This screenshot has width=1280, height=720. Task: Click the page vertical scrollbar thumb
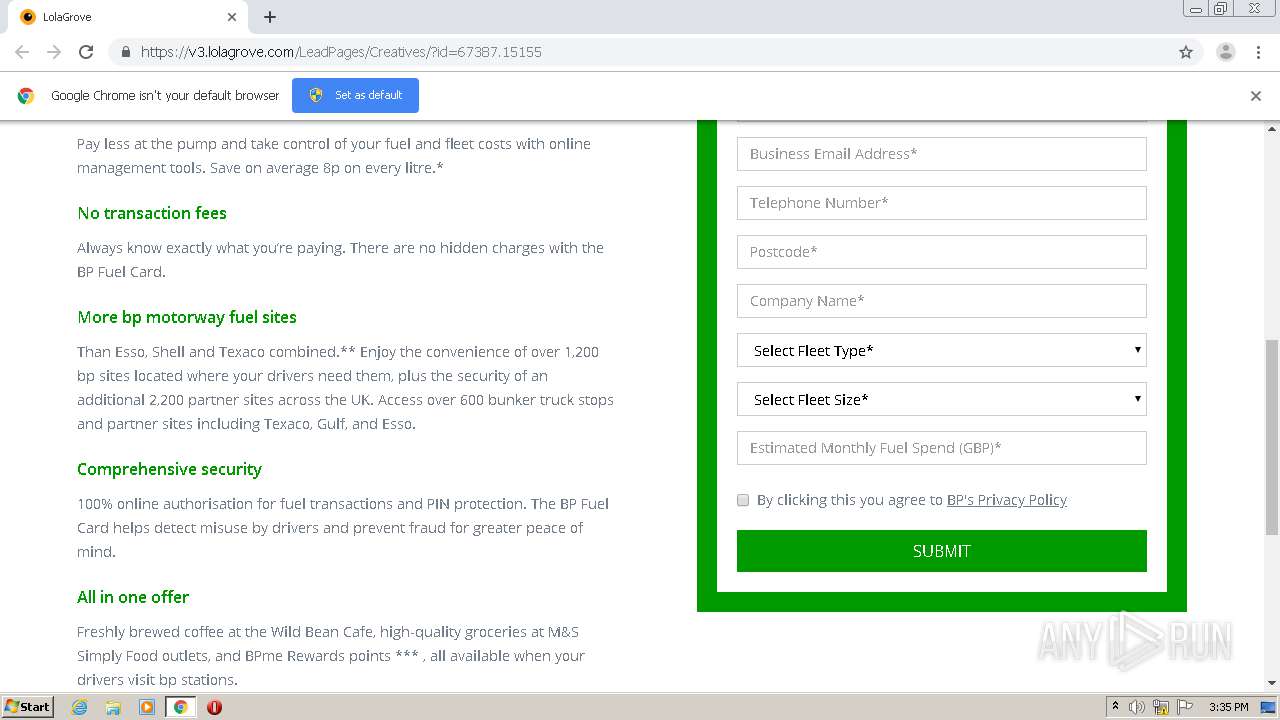pyautogui.click(x=1272, y=437)
